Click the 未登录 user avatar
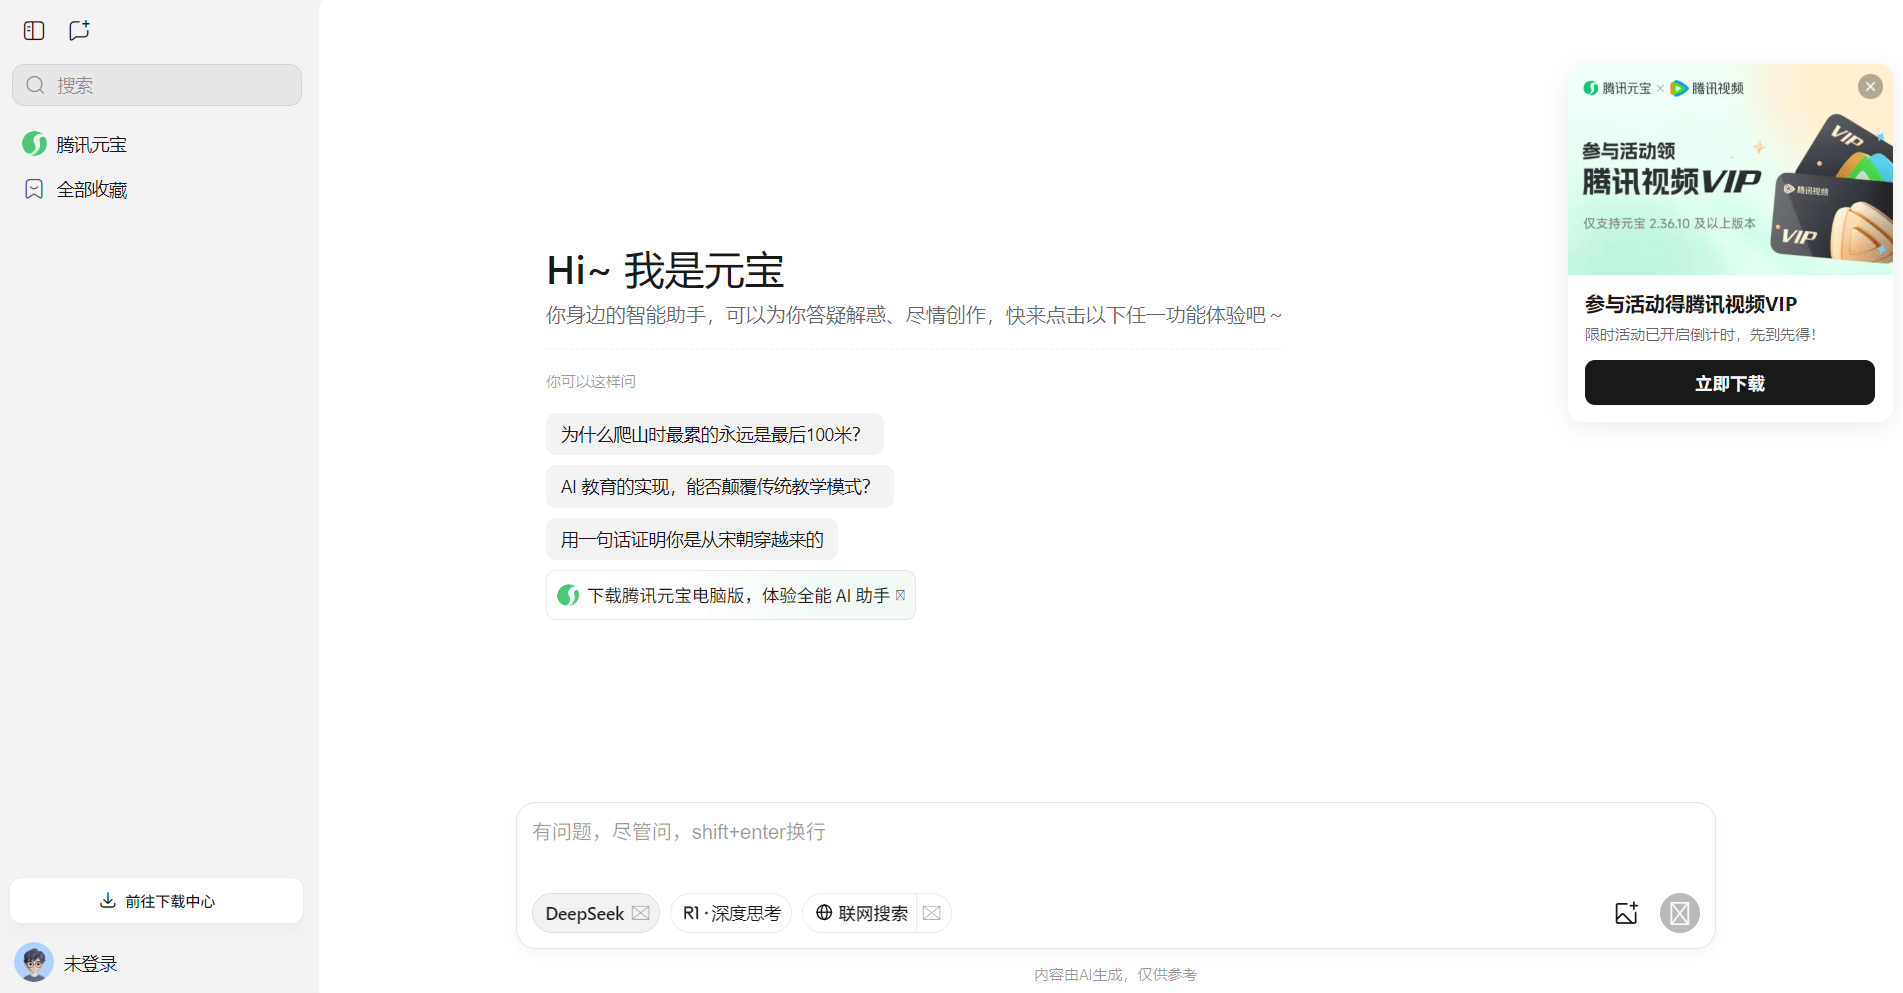The image size is (1903, 993). pyautogui.click(x=33, y=962)
